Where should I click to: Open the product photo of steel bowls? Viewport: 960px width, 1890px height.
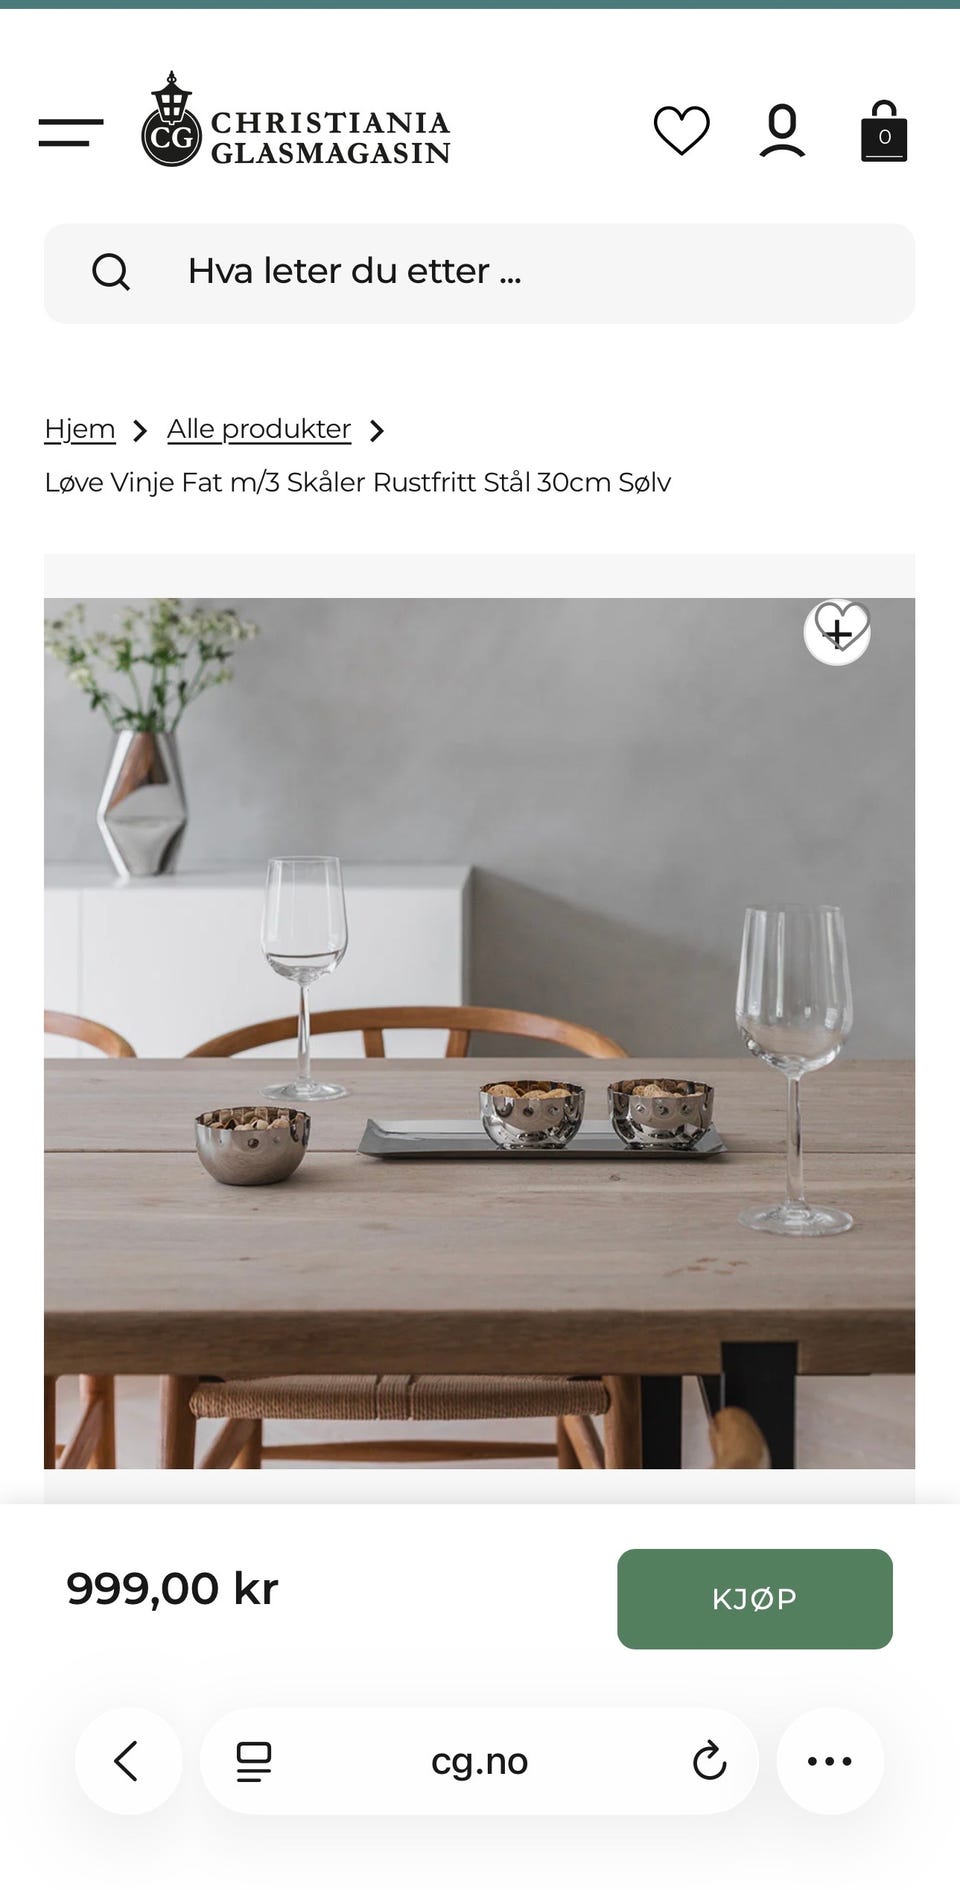(479, 1033)
